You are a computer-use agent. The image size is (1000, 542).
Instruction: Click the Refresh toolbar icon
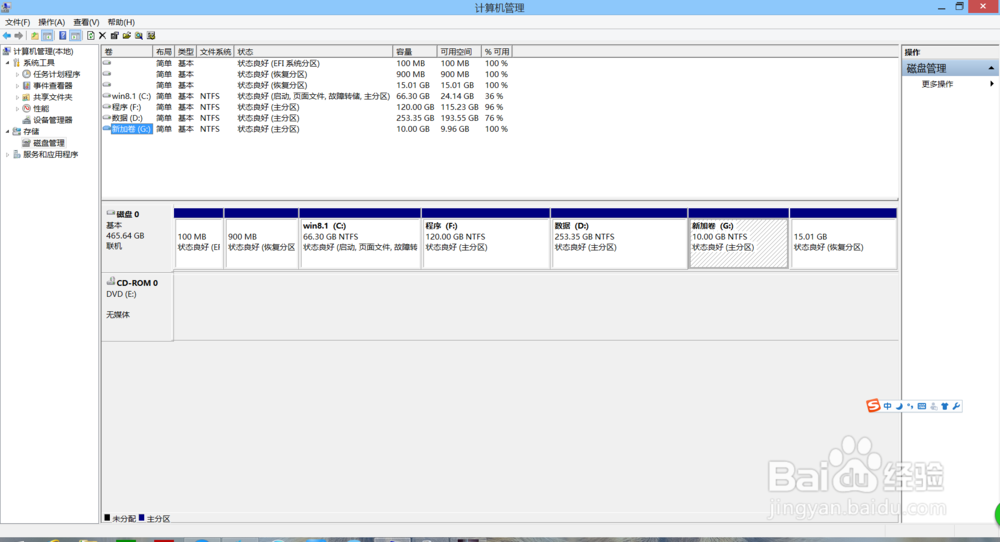tap(91, 36)
